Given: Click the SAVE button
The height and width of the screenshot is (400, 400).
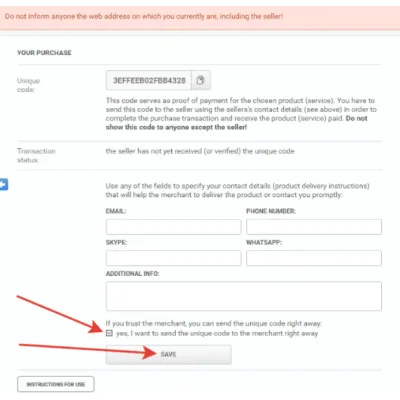Looking at the screenshot, I should coord(168,354).
